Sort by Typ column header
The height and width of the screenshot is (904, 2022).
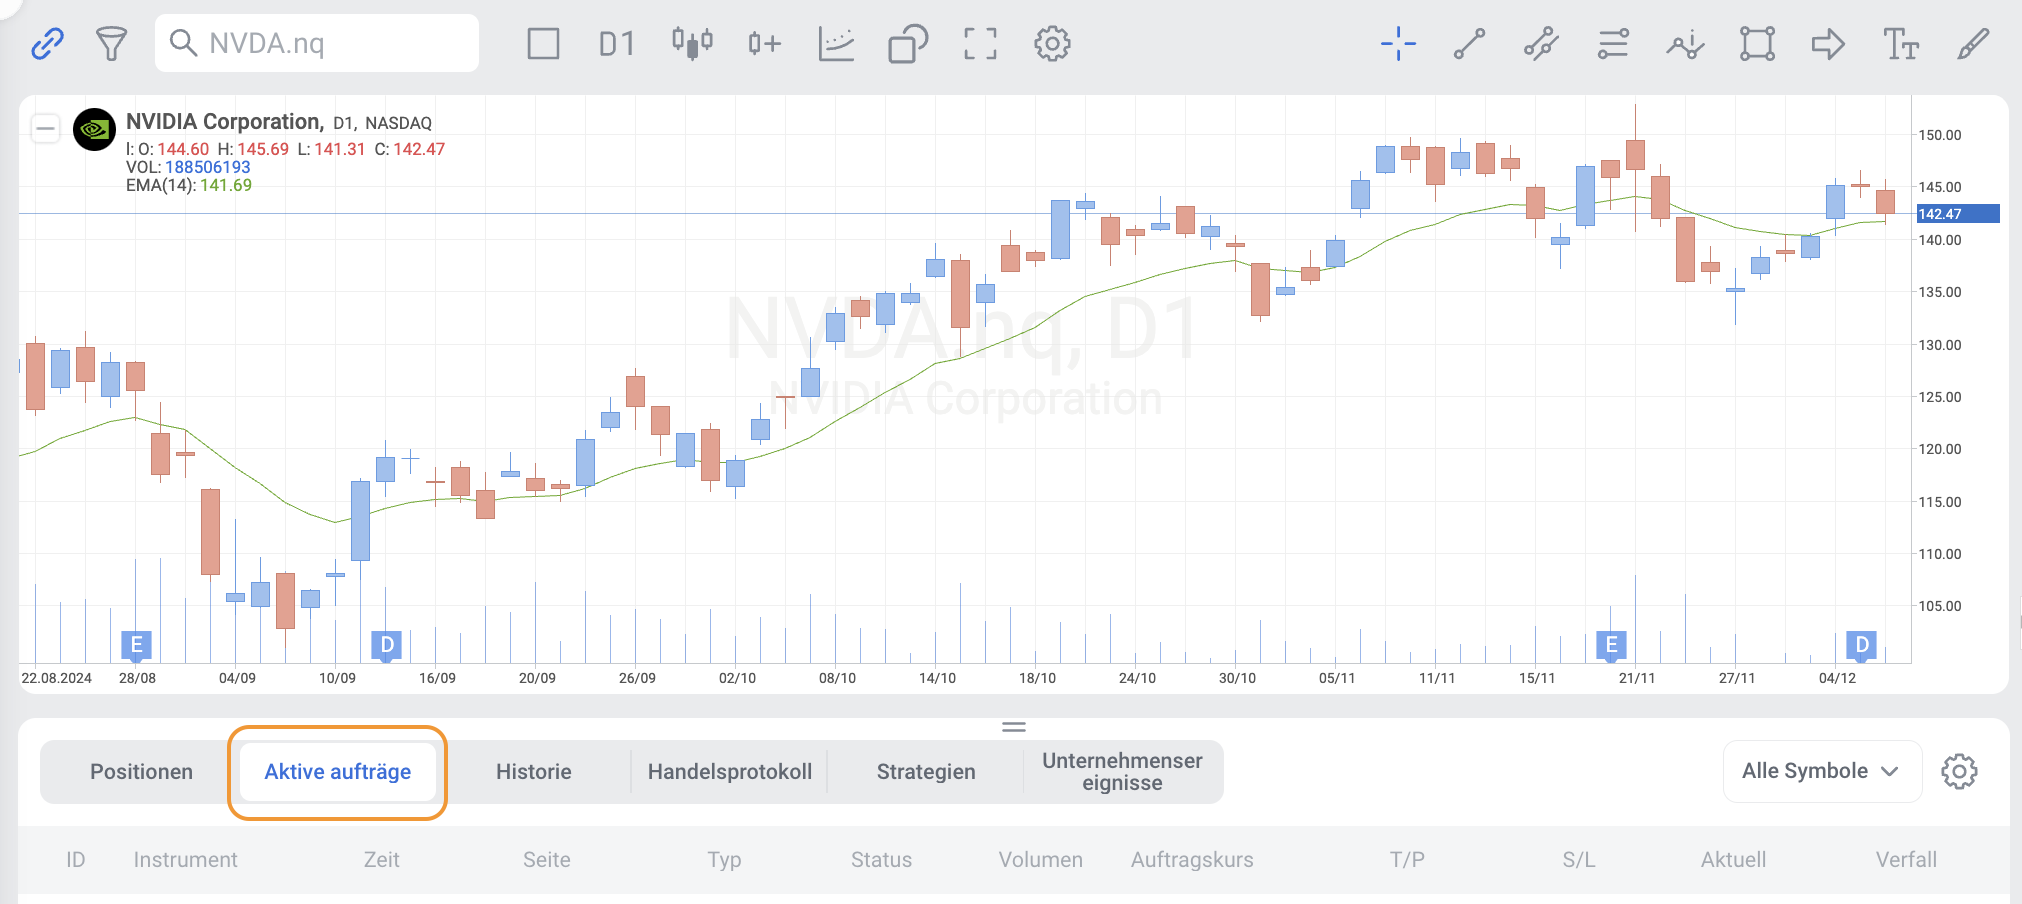[725, 860]
